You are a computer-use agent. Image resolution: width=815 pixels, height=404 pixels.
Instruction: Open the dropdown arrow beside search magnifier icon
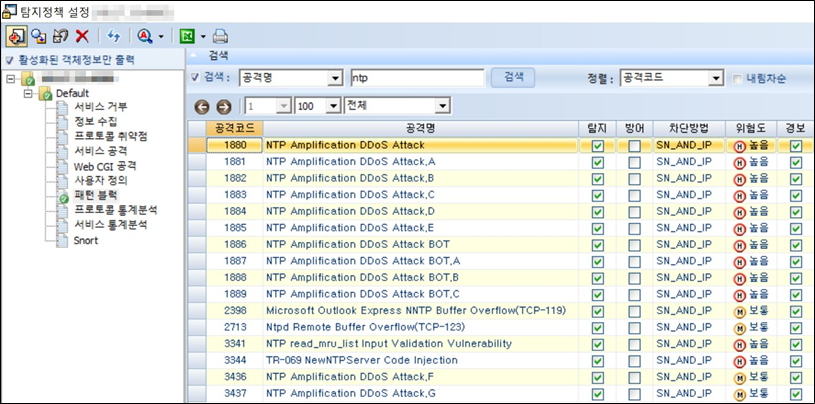[161, 36]
